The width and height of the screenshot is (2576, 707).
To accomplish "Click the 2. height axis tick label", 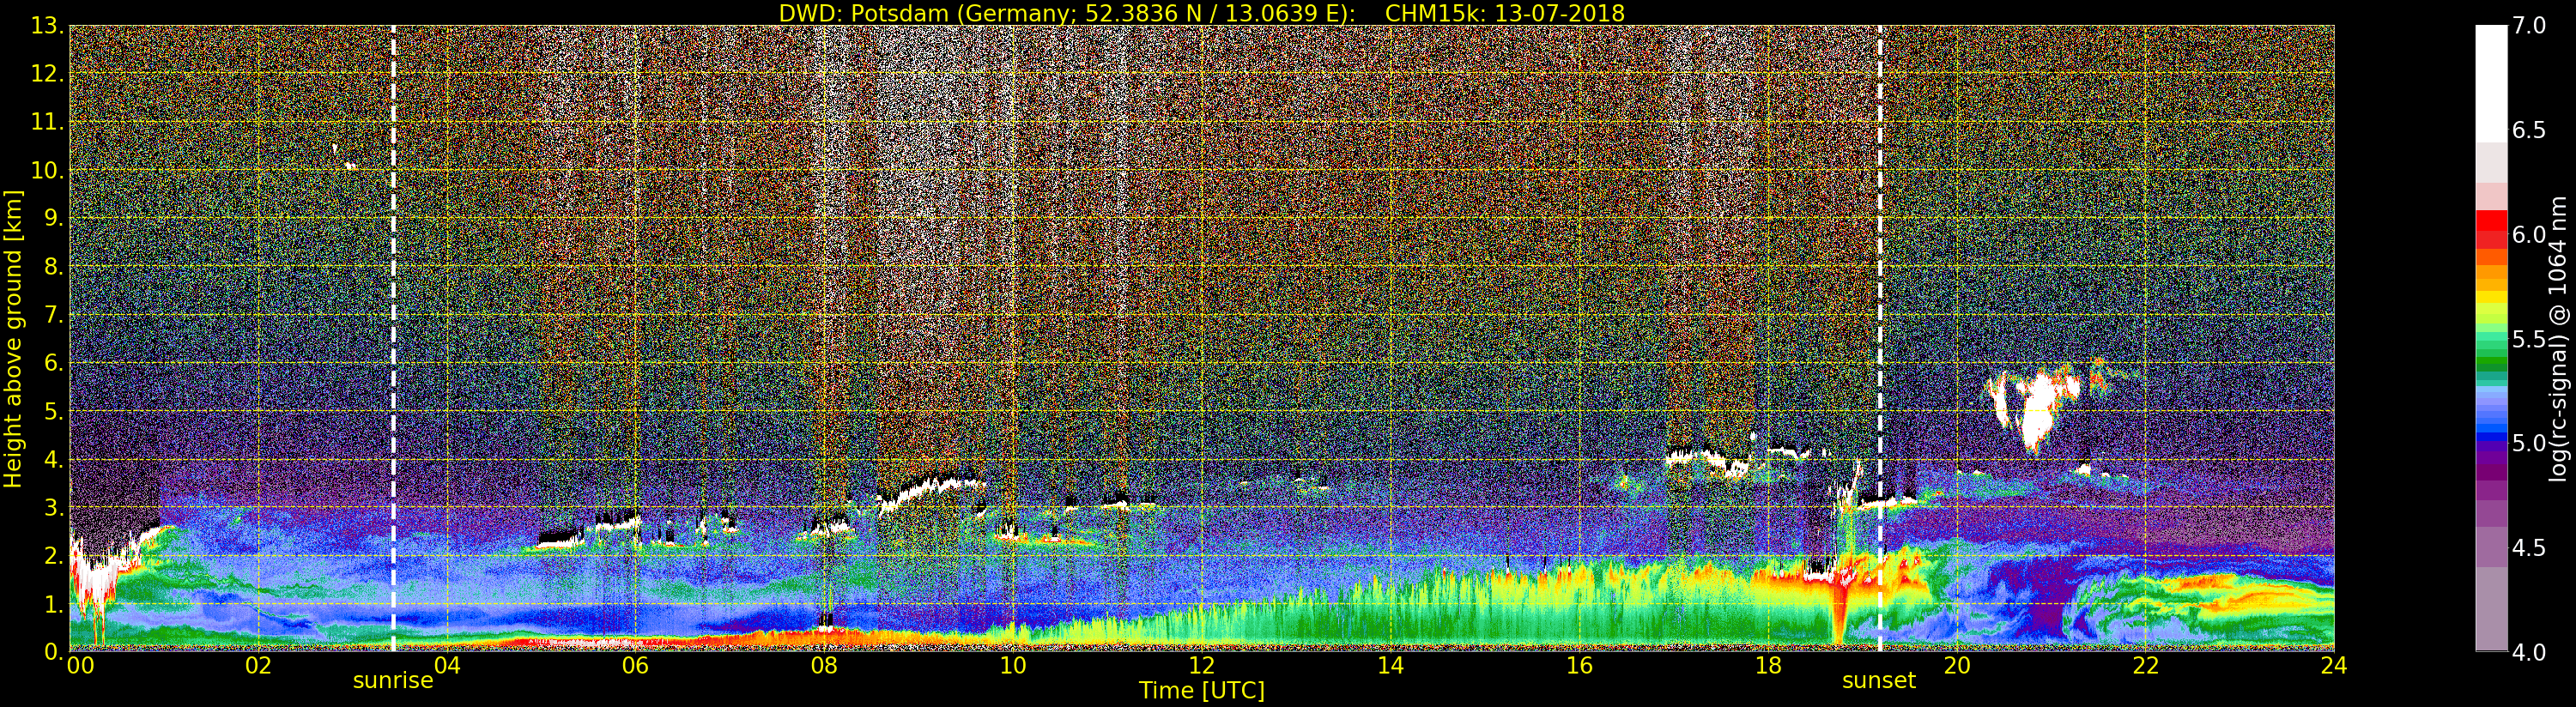I will pyautogui.click(x=54, y=555).
